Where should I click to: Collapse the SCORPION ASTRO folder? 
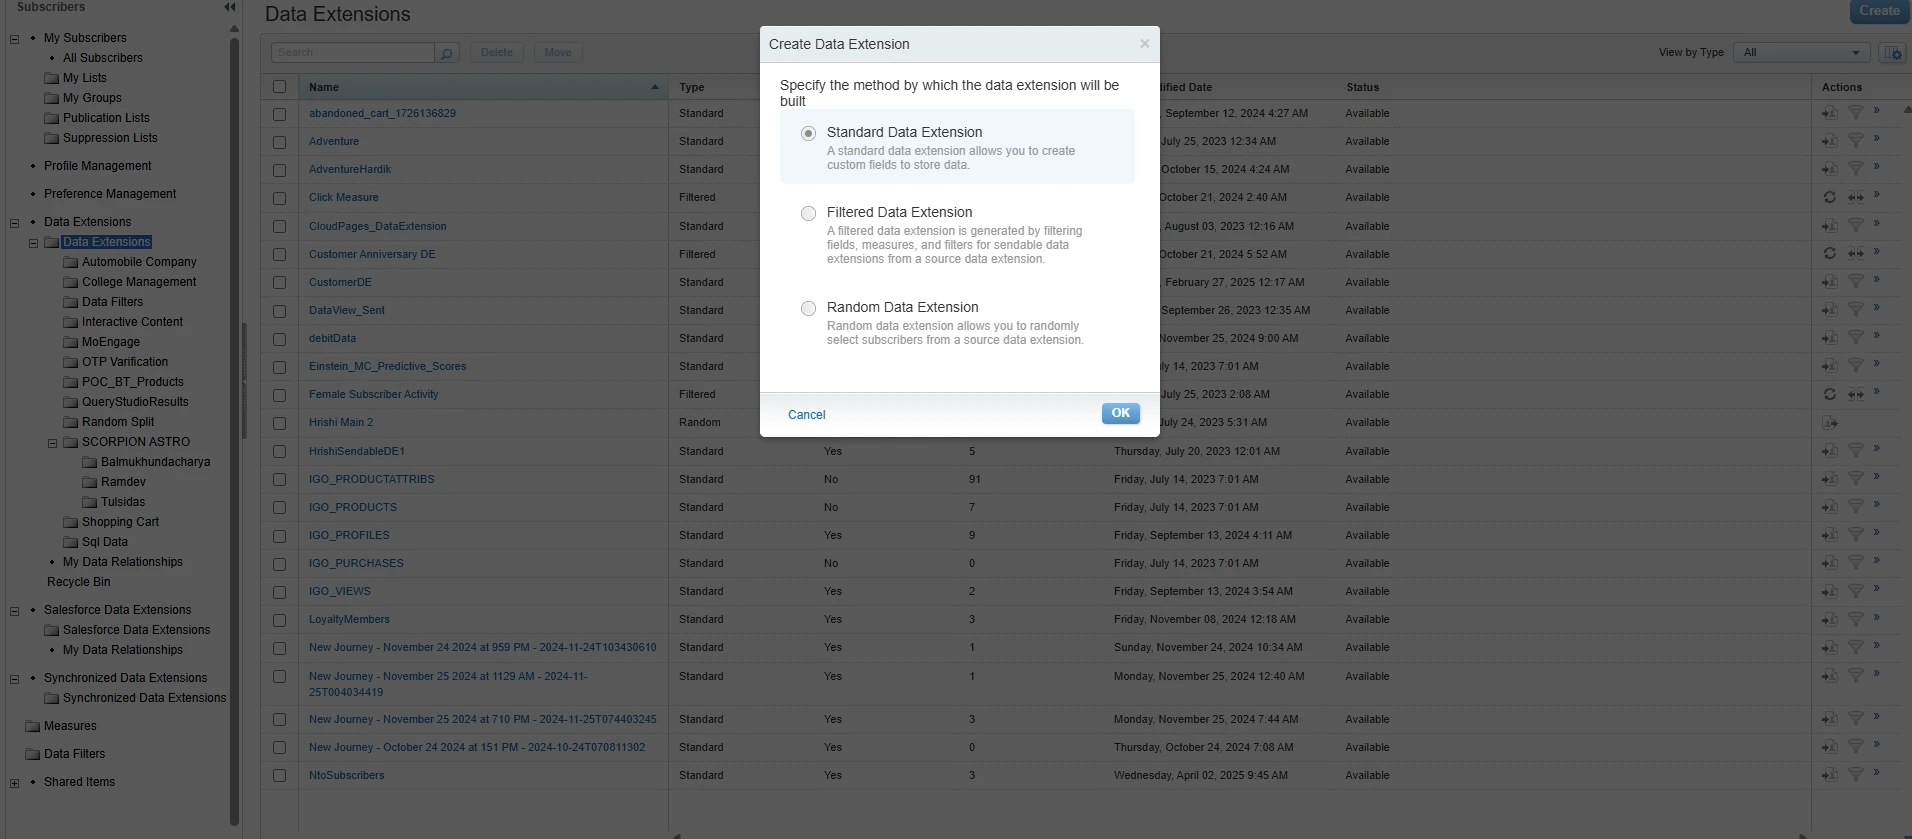(x=52, y=443)
